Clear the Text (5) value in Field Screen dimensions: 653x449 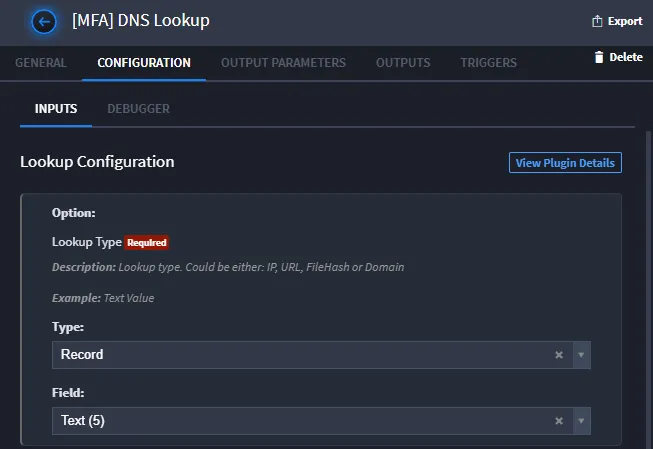[x=559, y=421]
